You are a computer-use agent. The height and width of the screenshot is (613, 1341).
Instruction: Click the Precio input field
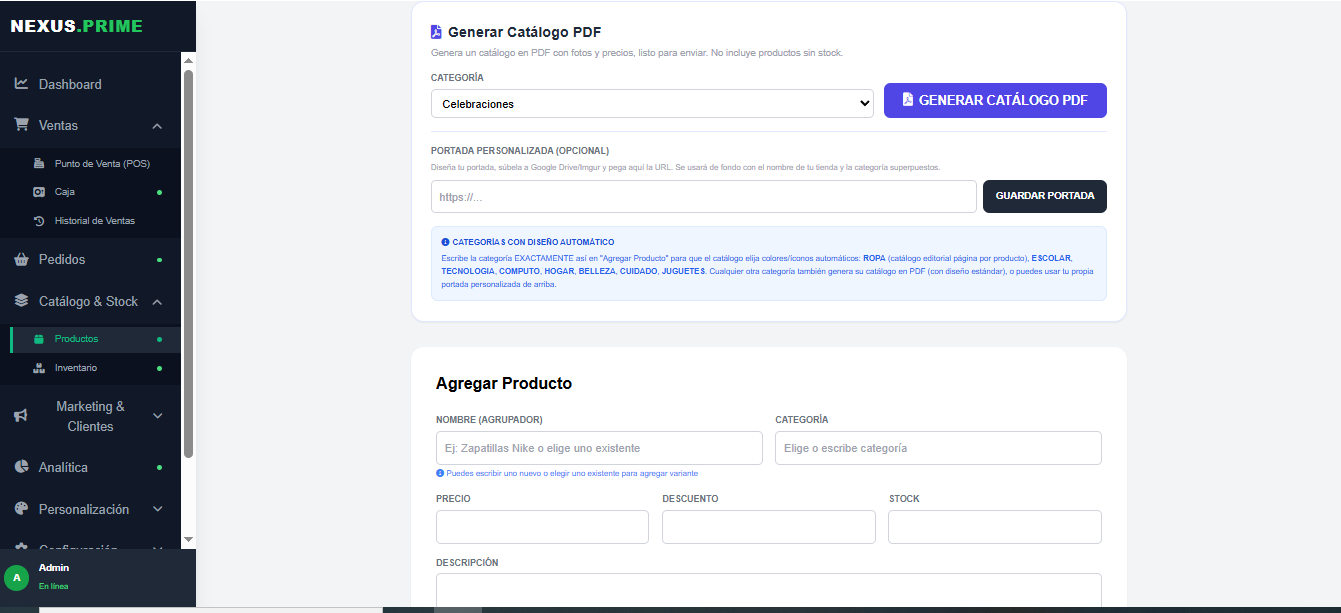(542, 527)
